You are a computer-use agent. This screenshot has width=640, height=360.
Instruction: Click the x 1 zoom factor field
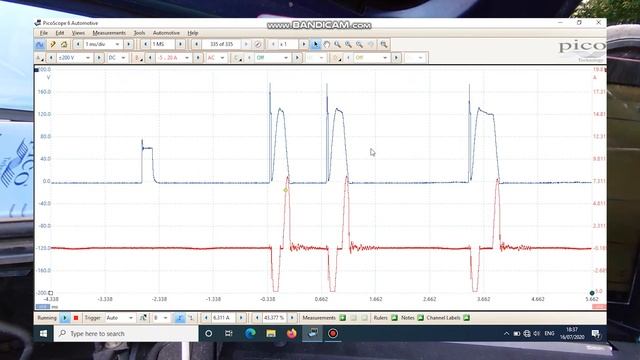pos(288,44)
